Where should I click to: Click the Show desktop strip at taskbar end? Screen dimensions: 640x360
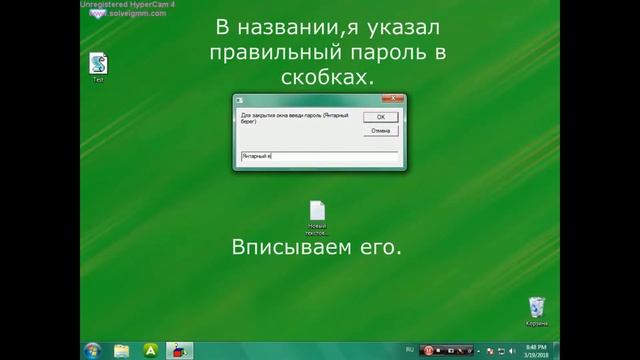pyautogui.click(x=556, y=351)
